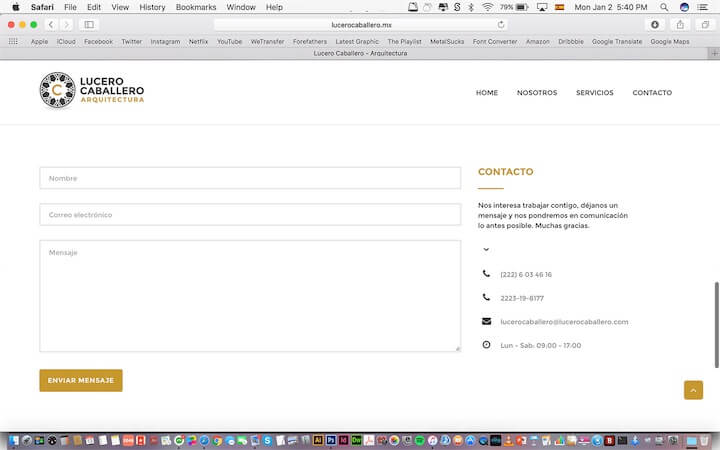Open new tab with plus button
720x450 pixels.
click(x=713, y=53)
